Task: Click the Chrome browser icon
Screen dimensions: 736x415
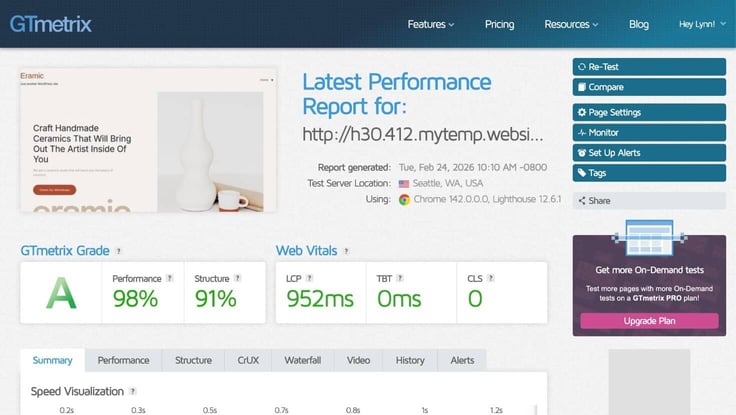Action: tap(404, 200)
